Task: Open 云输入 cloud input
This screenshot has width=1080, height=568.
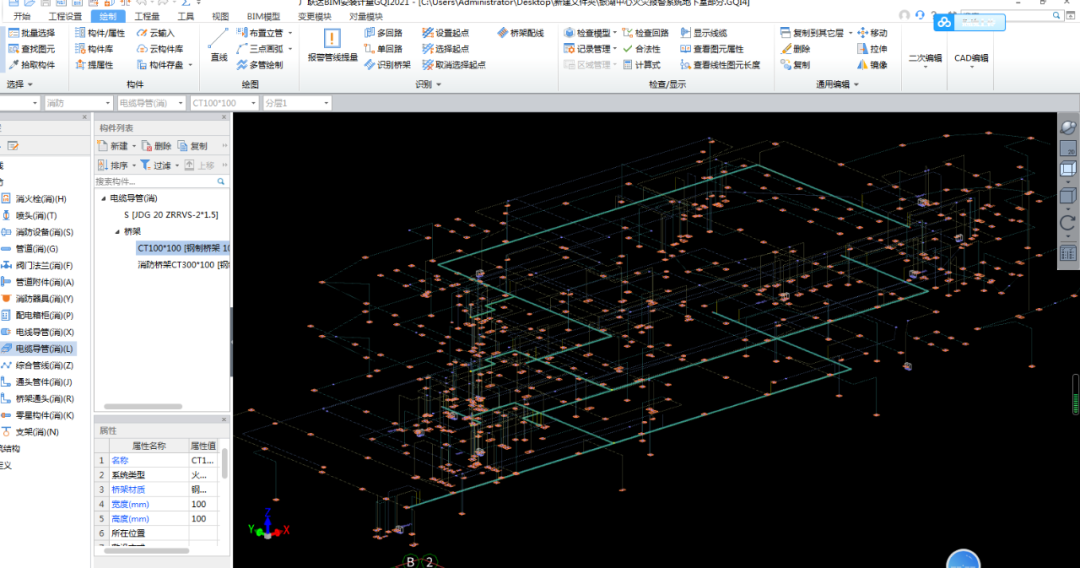Action: pos(156,32)
